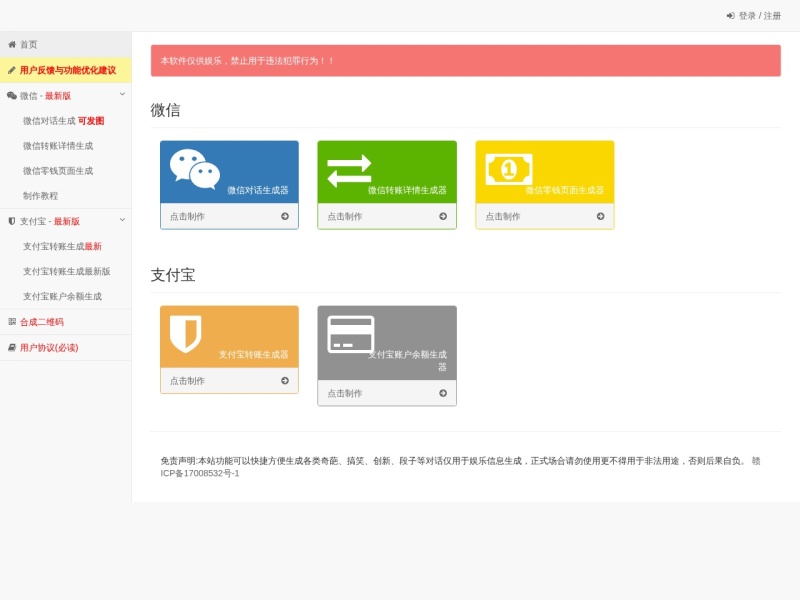Click the book icon beside 用户协议

point(12,347)
